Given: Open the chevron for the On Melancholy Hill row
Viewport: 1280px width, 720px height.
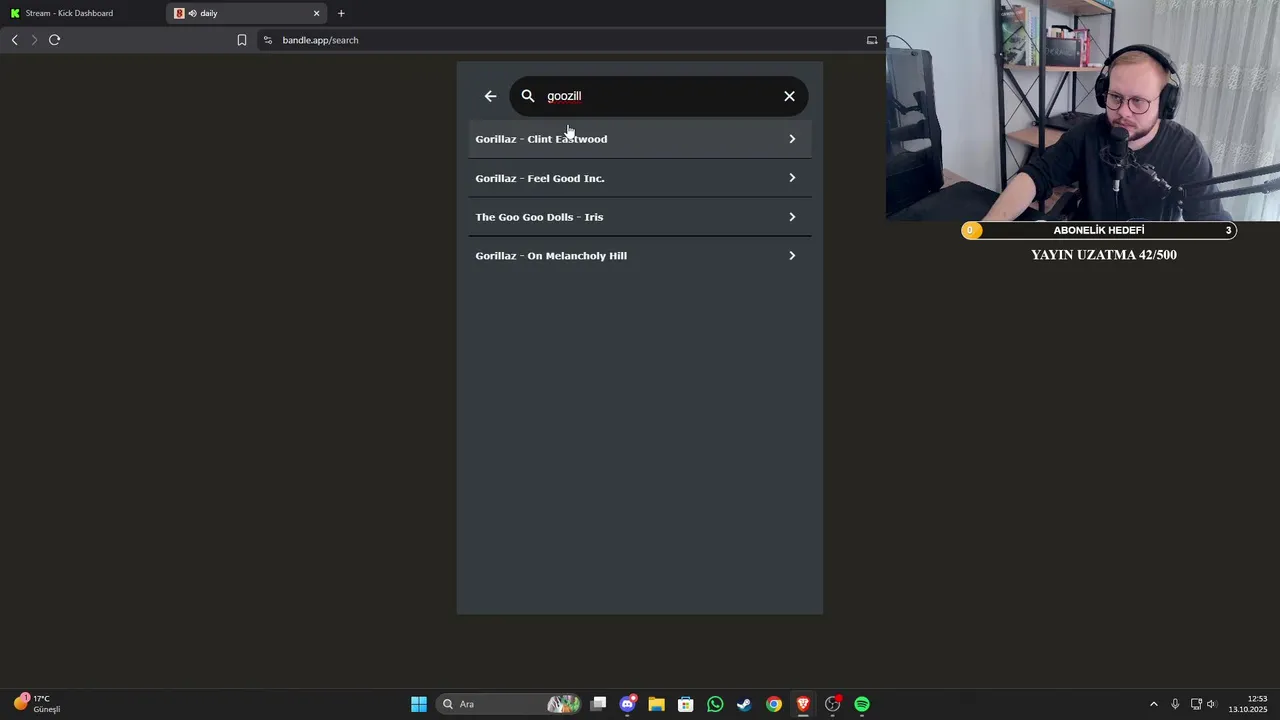Looking at the screenshot, I should [x=792, y=256].
